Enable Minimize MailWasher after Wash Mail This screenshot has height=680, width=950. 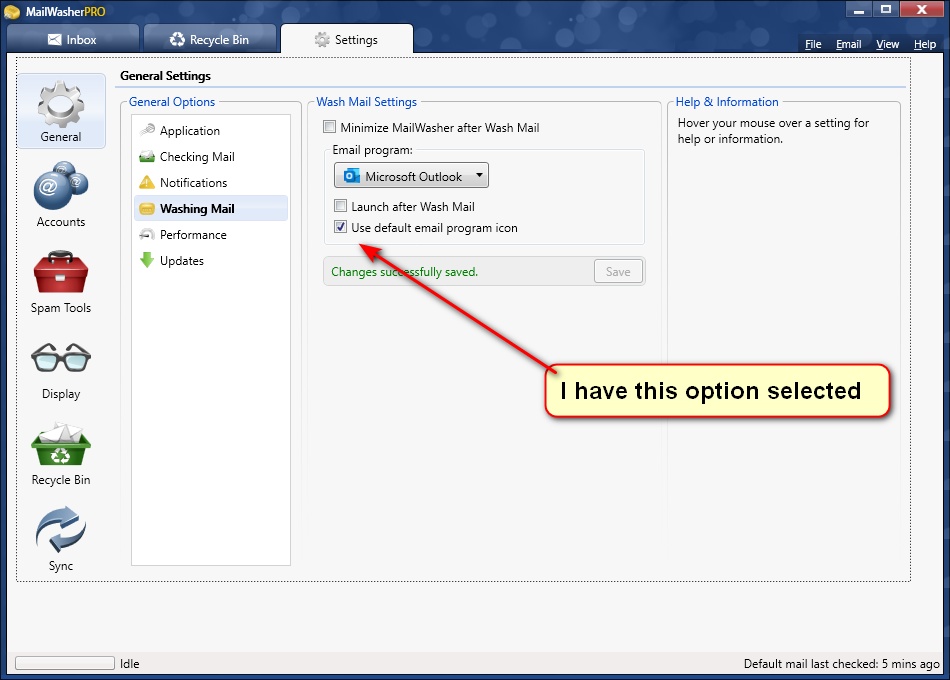330,127
